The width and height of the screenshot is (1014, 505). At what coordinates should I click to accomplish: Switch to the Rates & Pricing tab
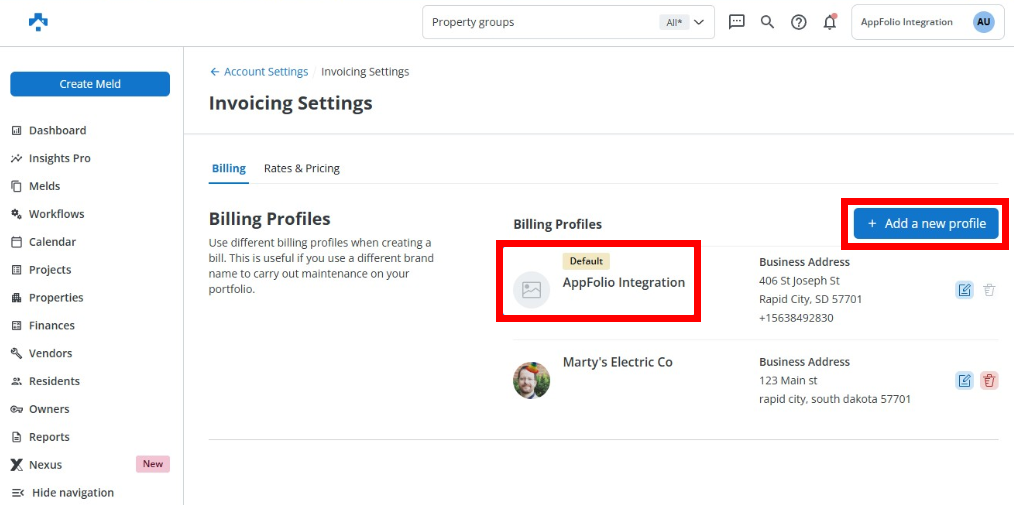(301, 168)
